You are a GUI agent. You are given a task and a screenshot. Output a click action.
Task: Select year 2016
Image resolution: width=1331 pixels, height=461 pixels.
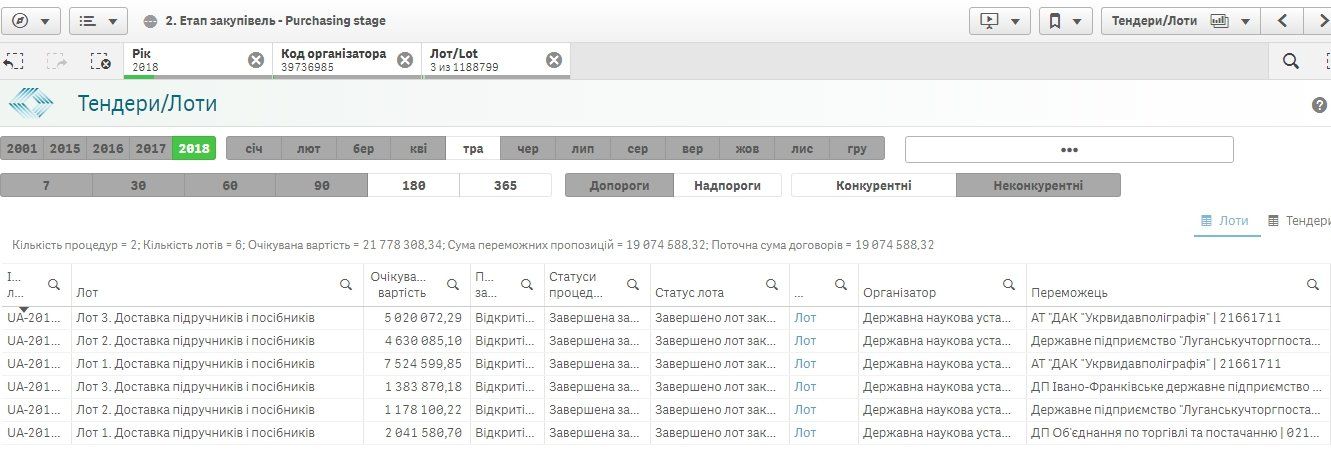click(x=108, y=148)
